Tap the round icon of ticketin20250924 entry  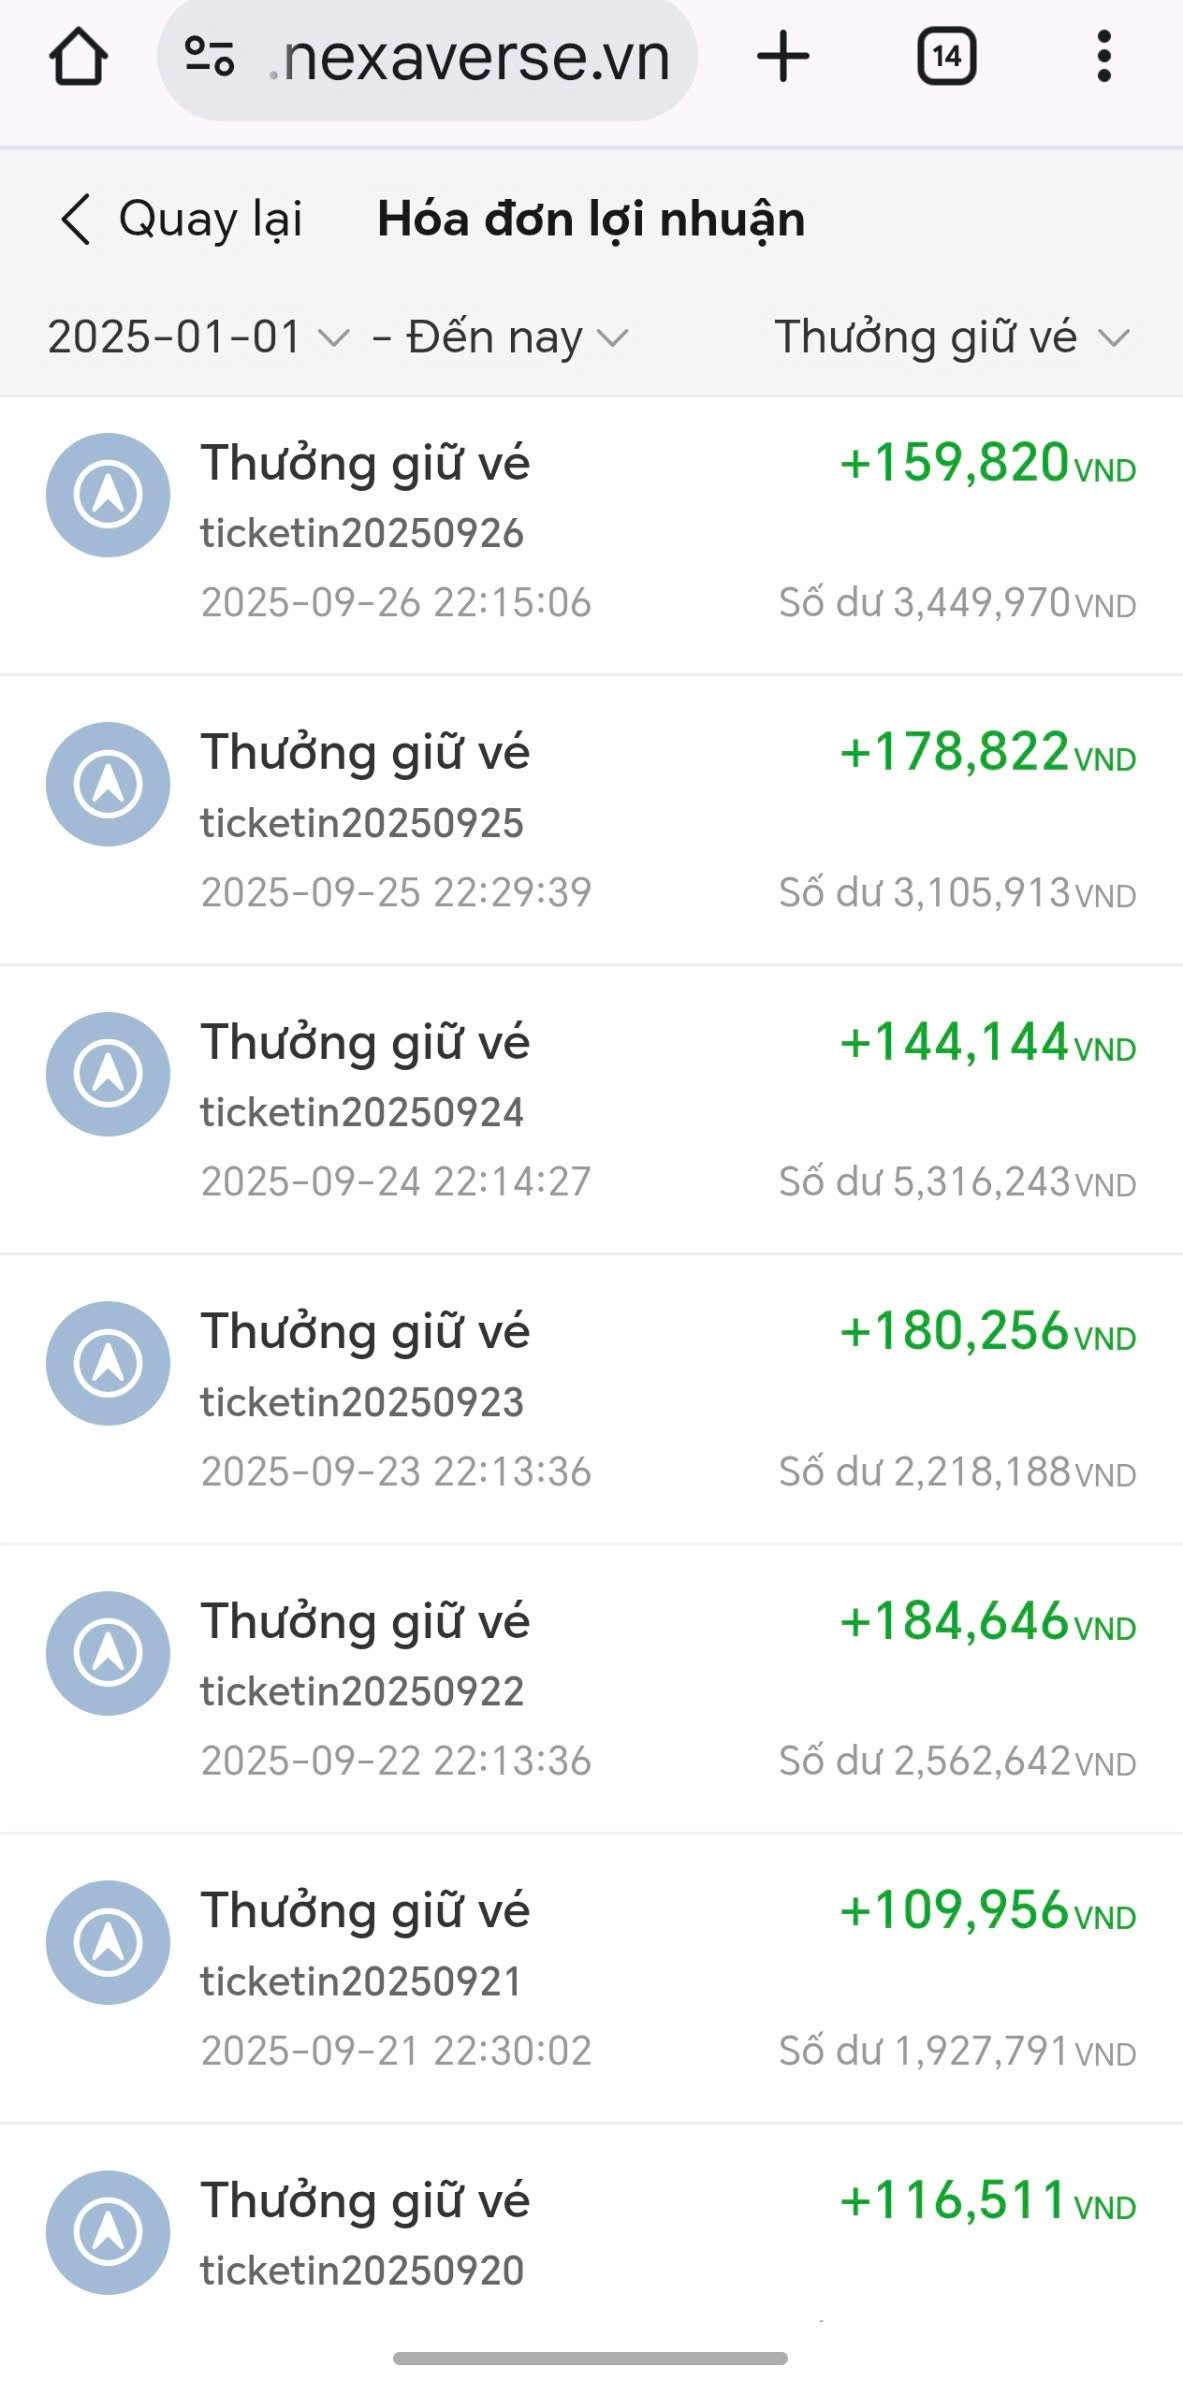tap(108, 1074)
